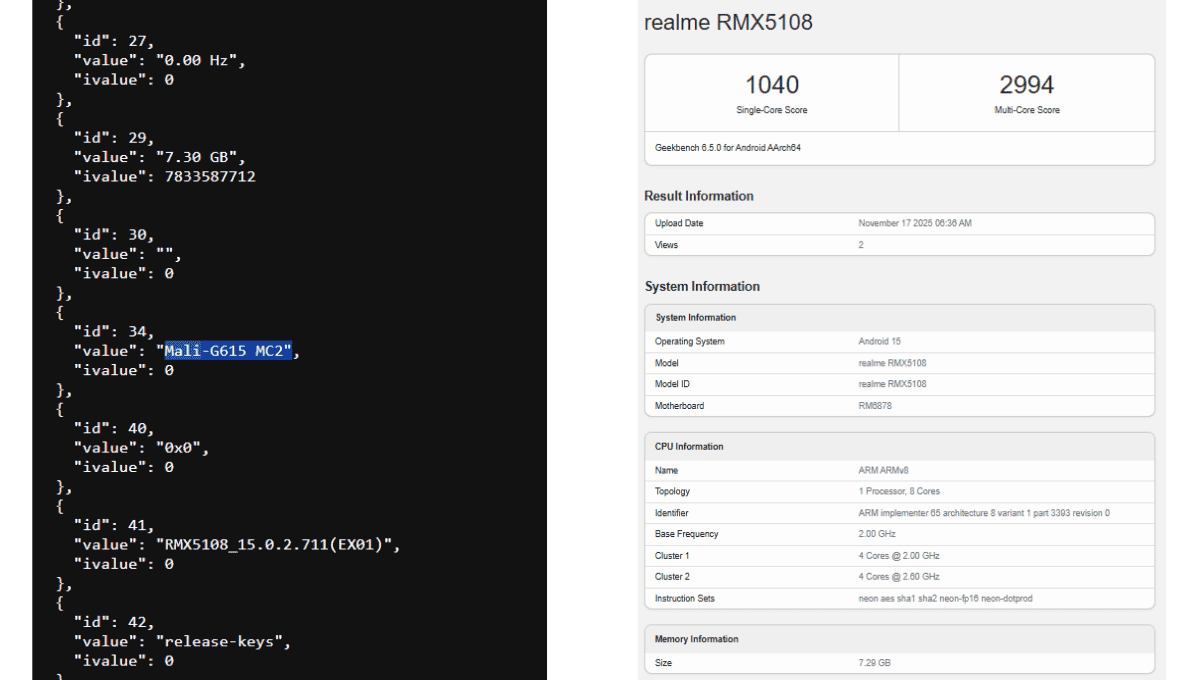Screen dimensions: 1200x680
Task: Select the "7.29 GB" memory size value
Action: click(875, 663)
